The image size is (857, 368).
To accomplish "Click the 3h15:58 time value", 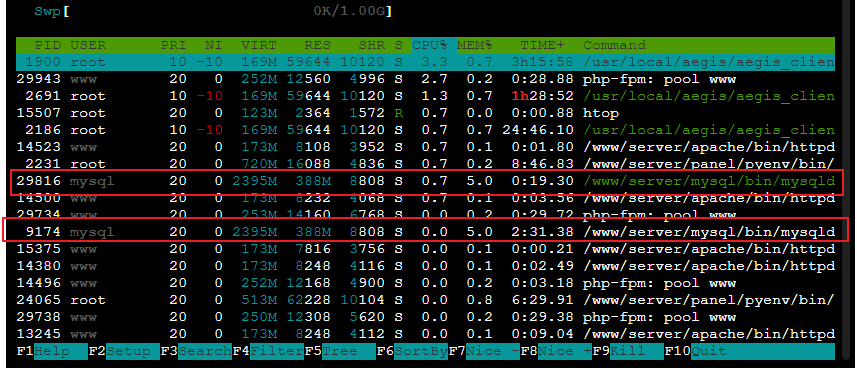I will pos(543,62).
